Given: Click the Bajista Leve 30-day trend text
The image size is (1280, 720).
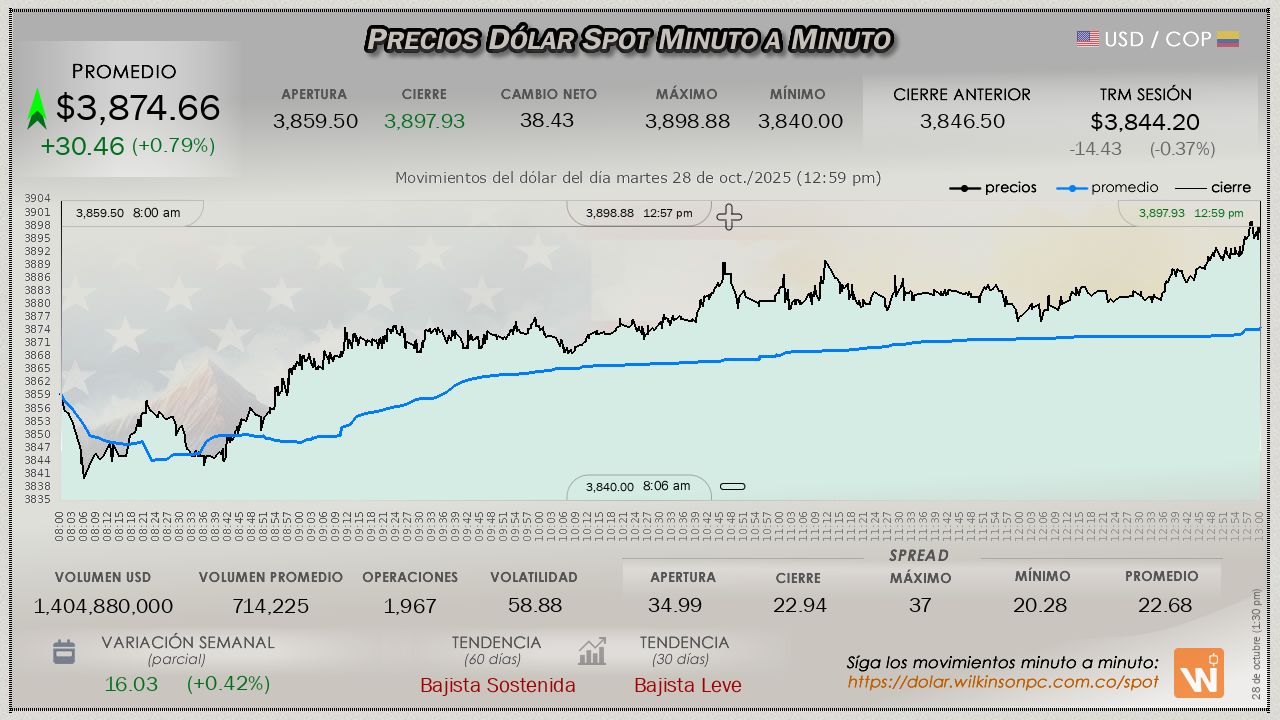Looking at the screenshot, I should coord(688,685).
